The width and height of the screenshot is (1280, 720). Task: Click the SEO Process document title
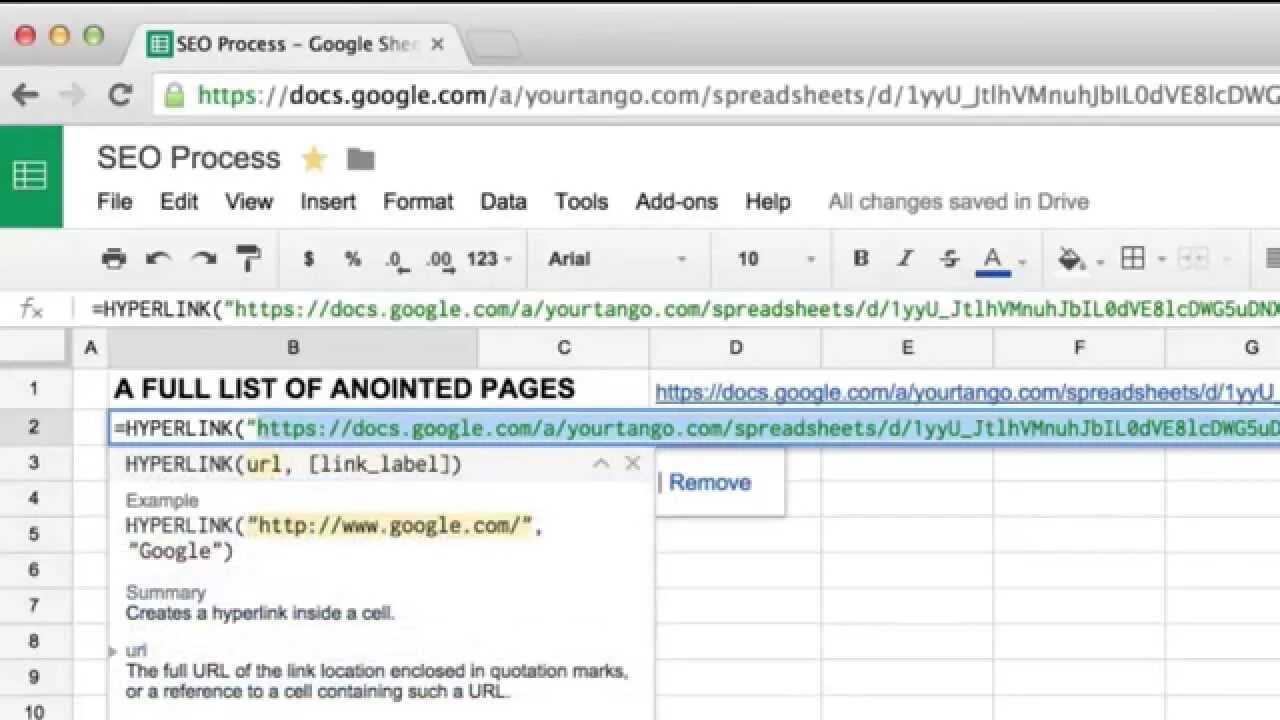[x=188, y=158]
